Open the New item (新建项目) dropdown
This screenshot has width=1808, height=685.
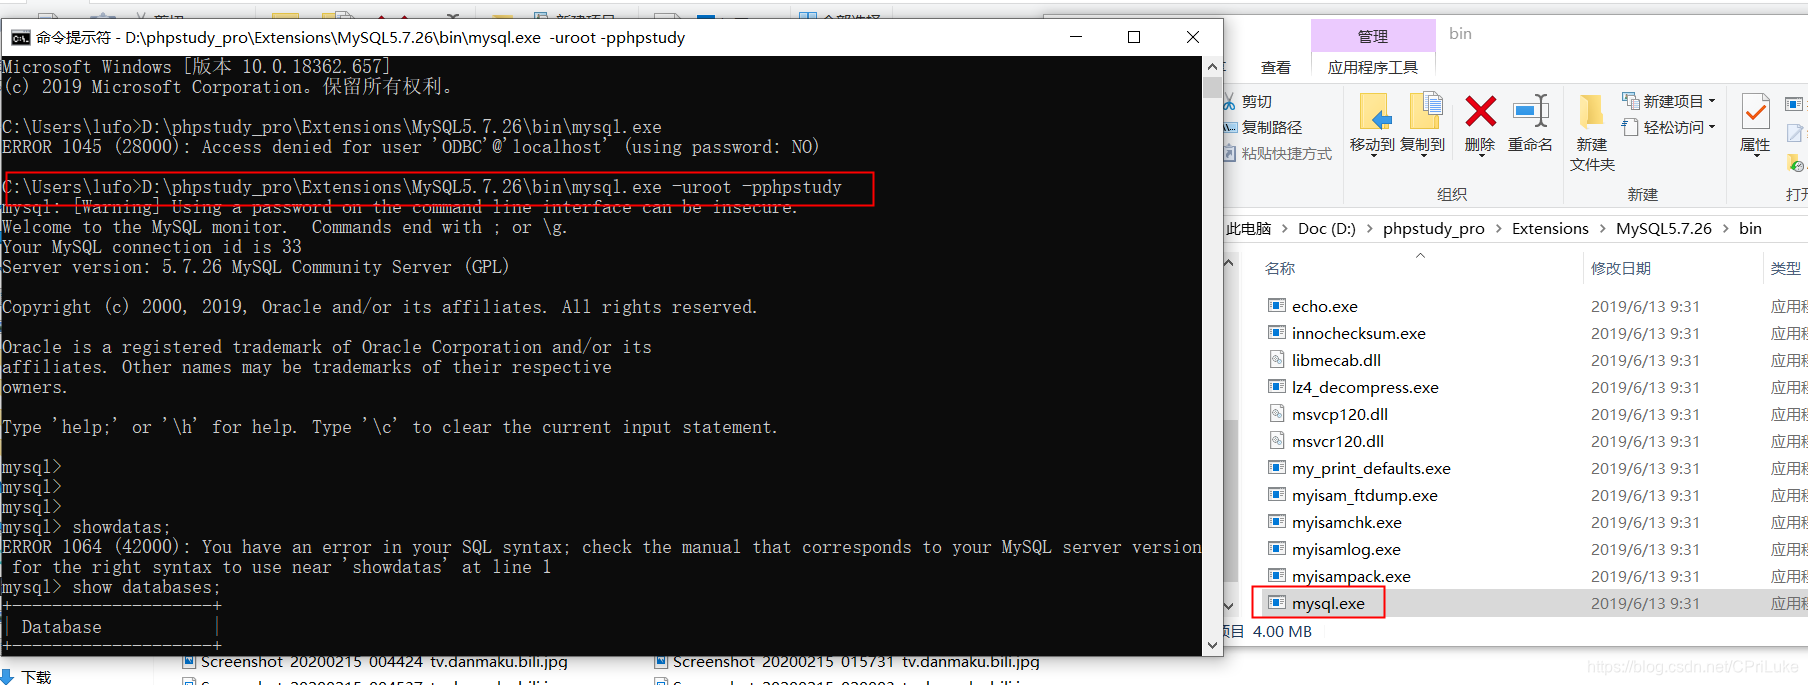coord(1668,101)
